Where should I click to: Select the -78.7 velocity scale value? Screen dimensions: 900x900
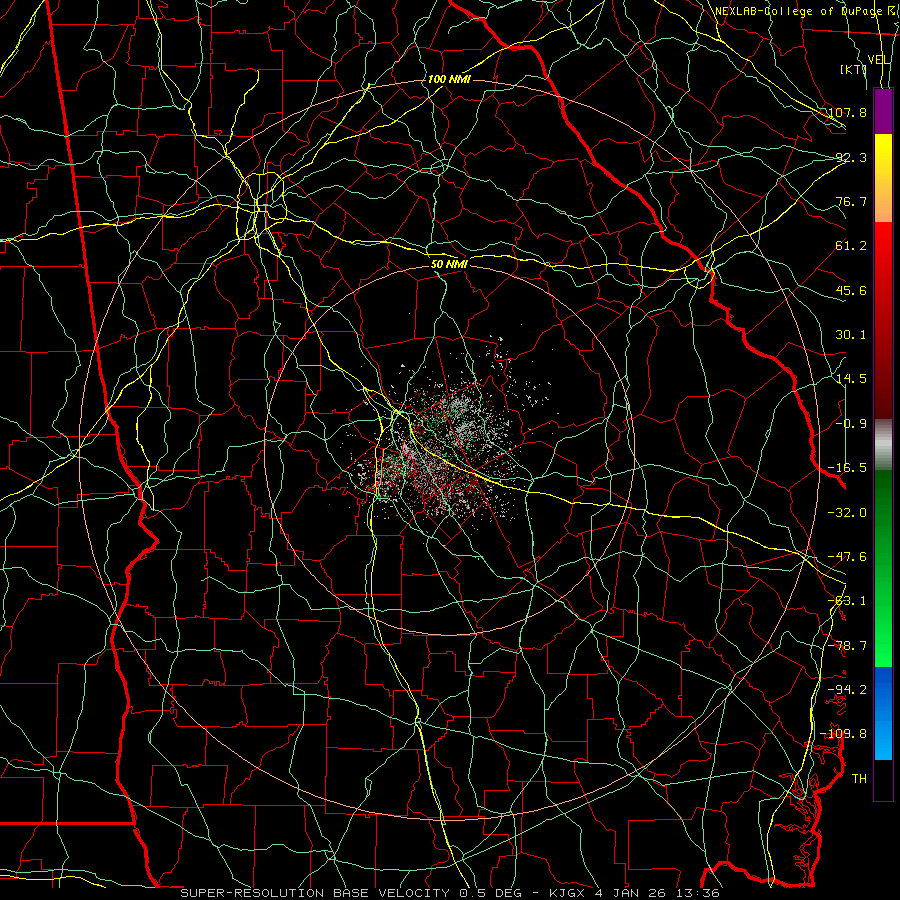(847, 646)
